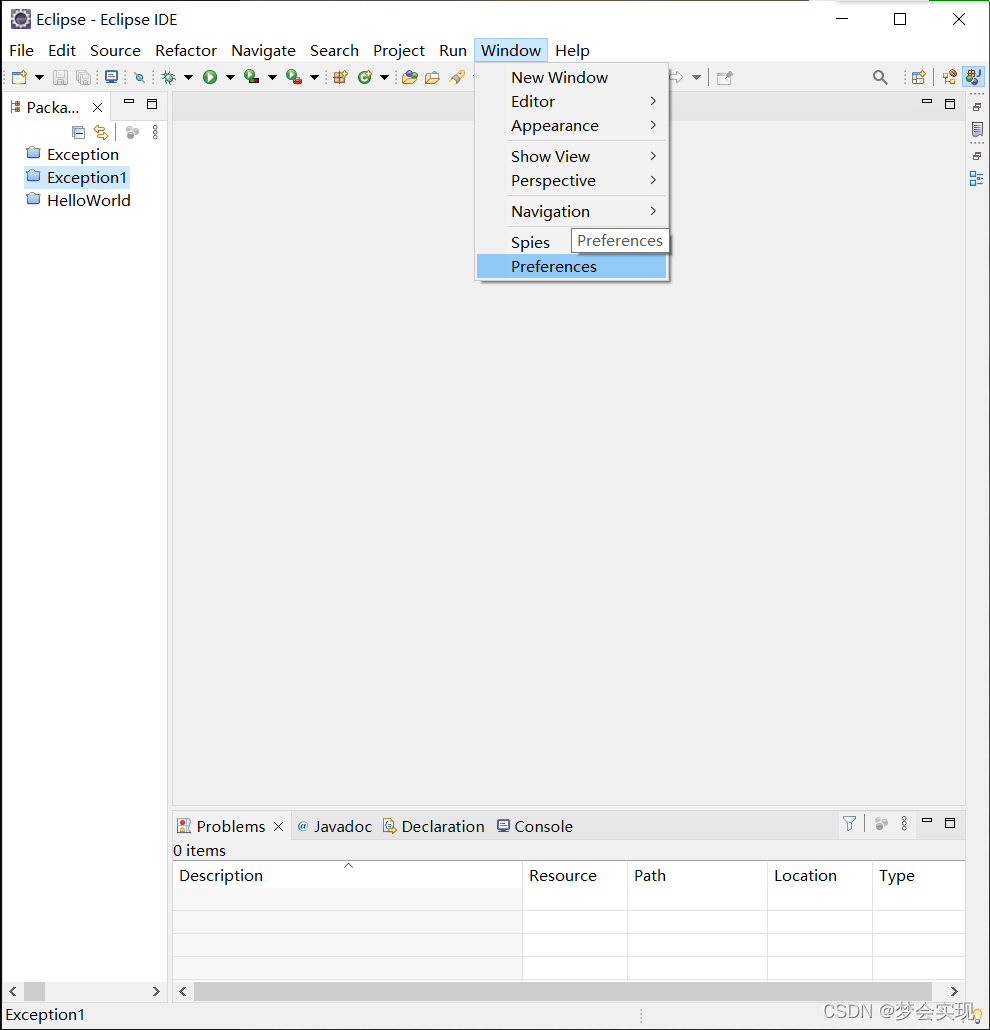
Task: Sort by Description column header
Action: click(x=348, y=875)
